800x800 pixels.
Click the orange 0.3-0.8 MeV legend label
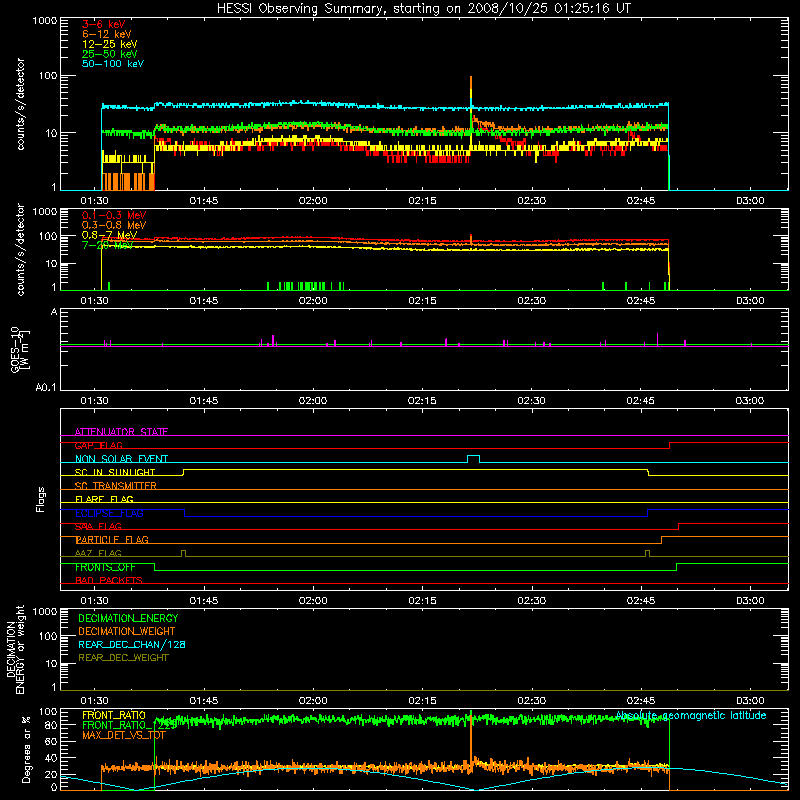coord(114,225)
